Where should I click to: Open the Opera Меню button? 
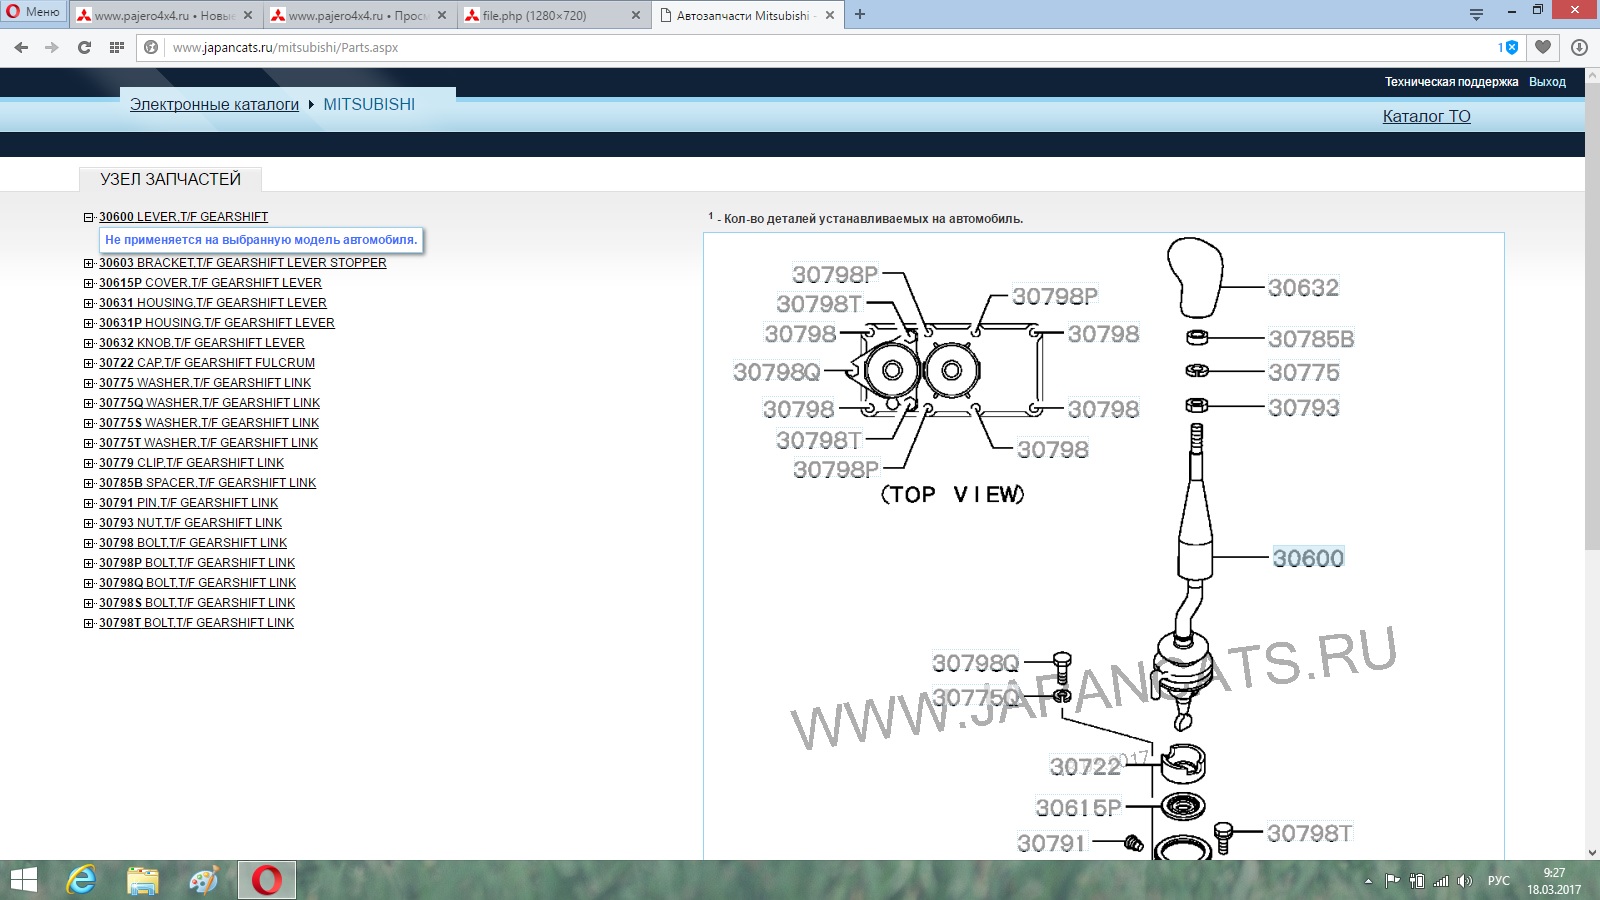click(x=34, y=12)
